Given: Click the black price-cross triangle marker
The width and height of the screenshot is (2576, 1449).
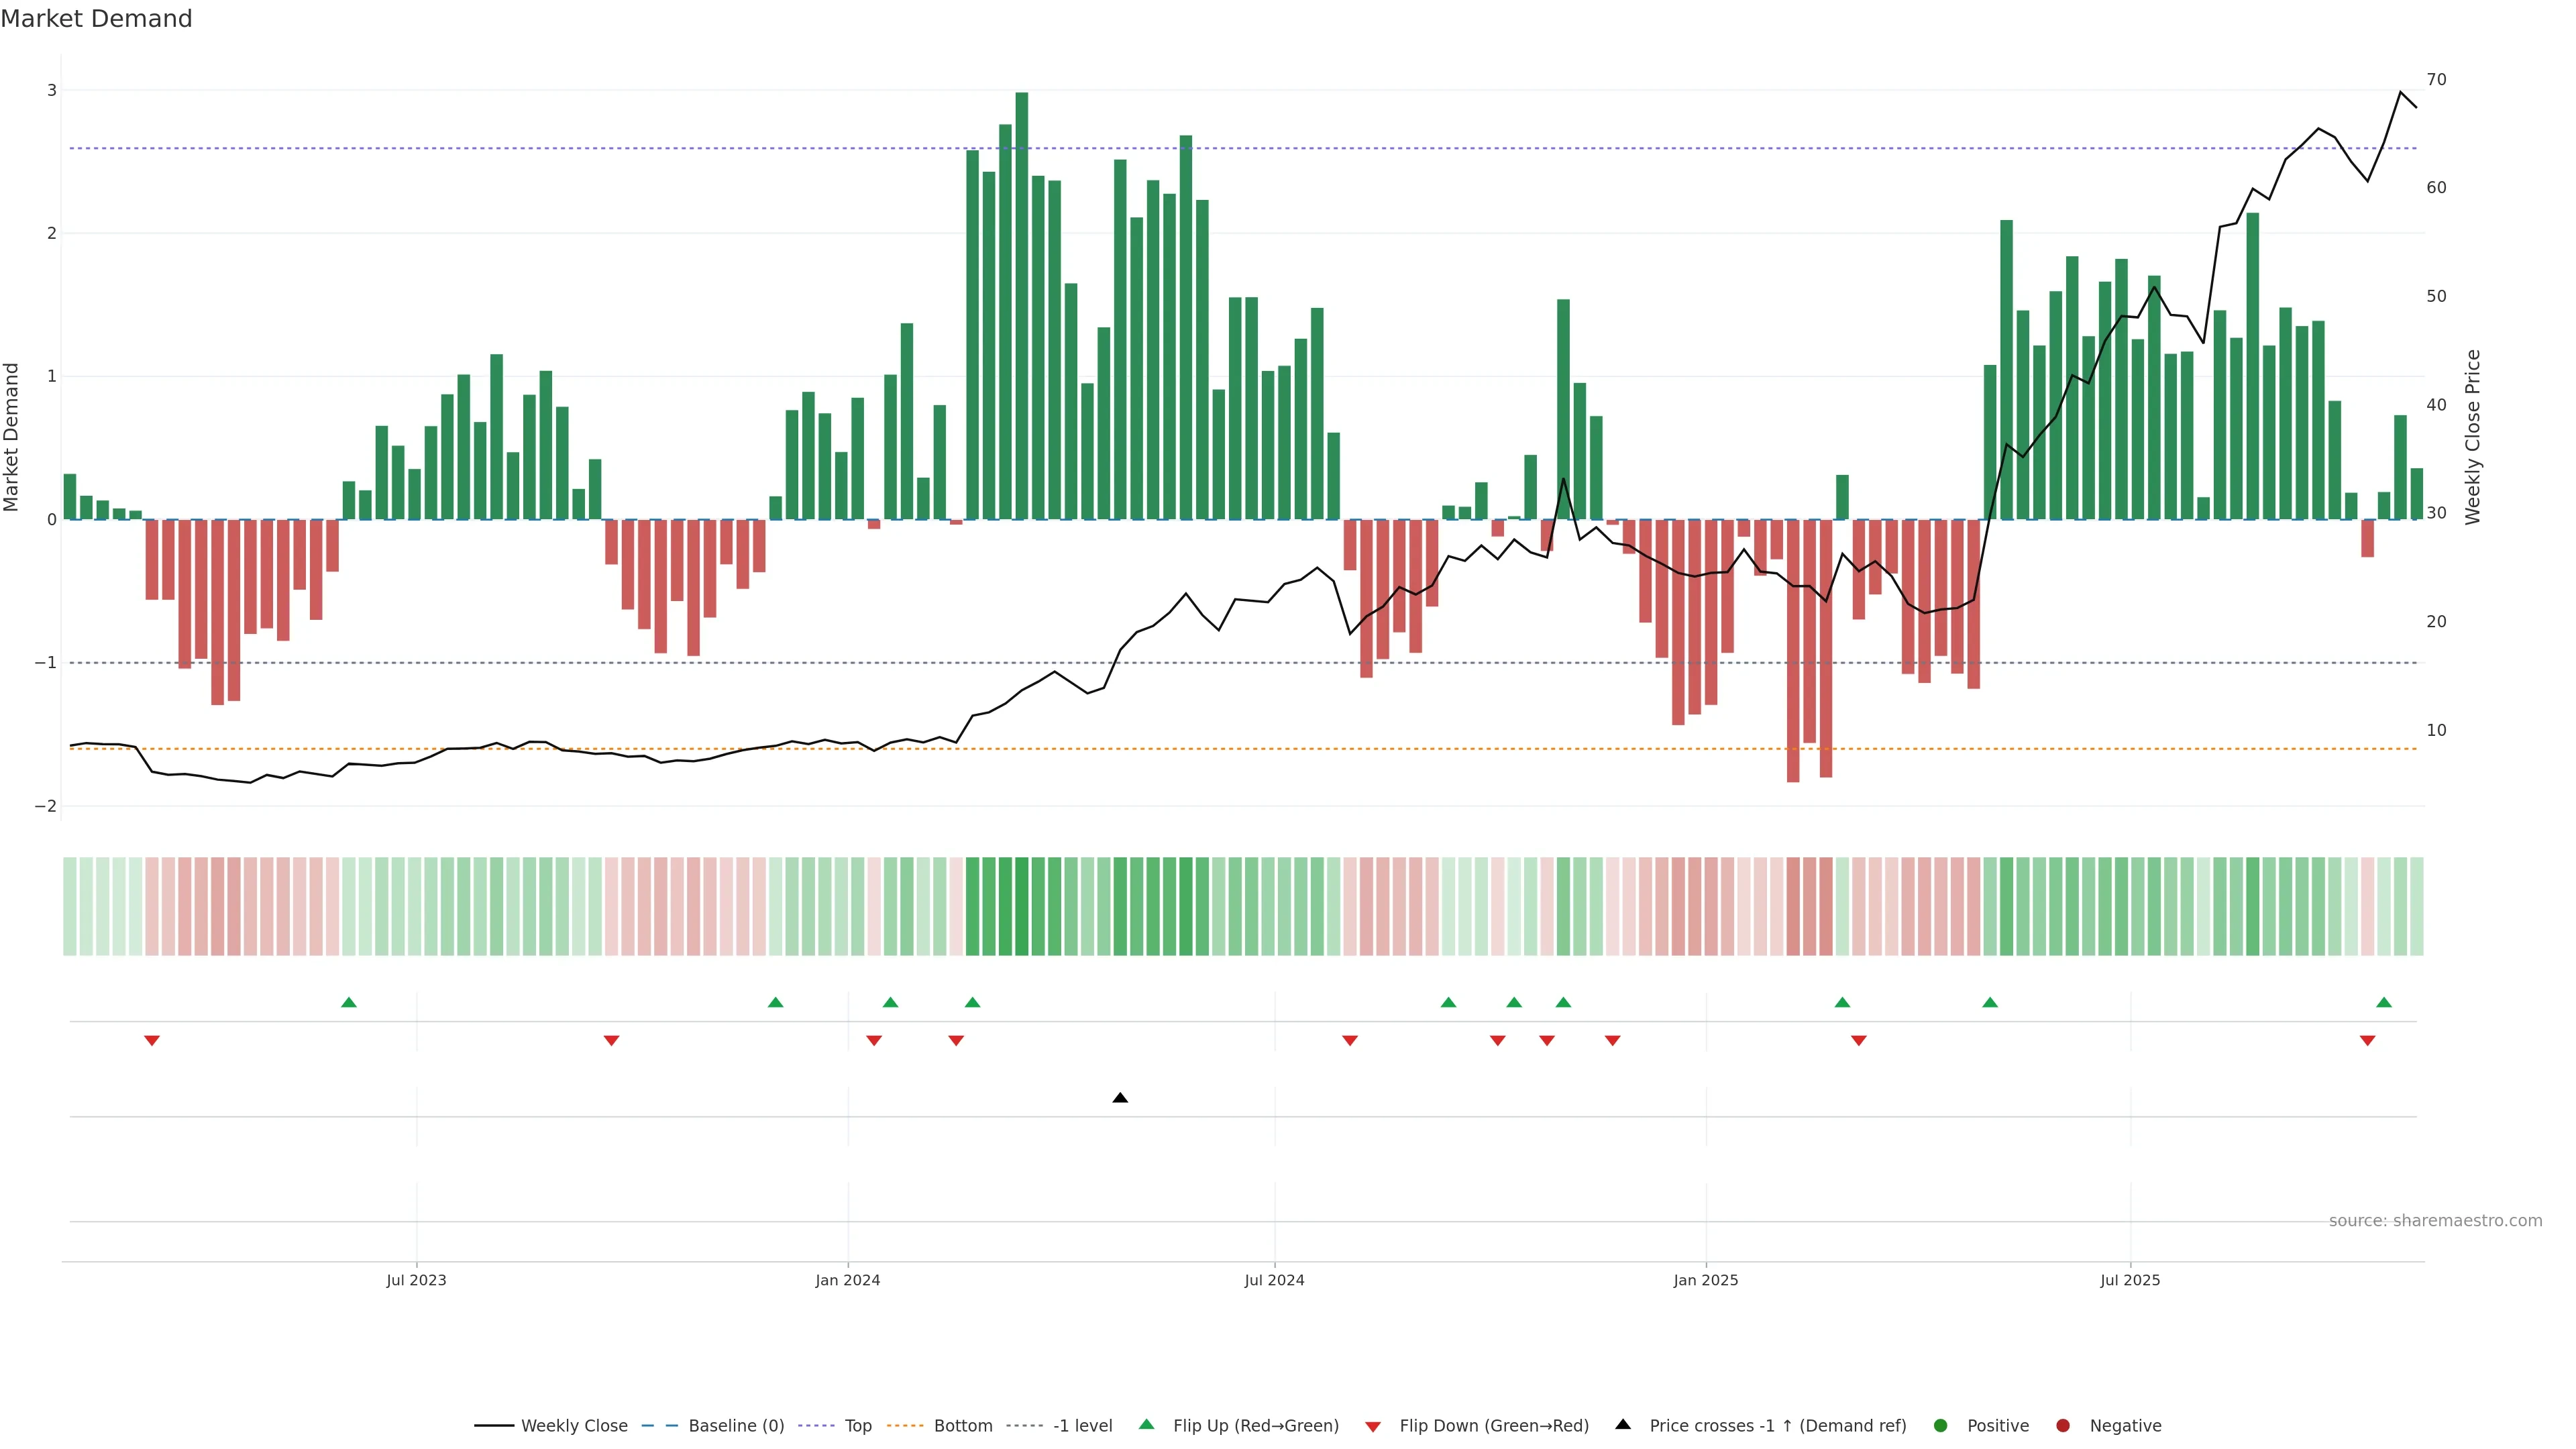Looking at the screenshot, I should (x=1120, y=1098).
